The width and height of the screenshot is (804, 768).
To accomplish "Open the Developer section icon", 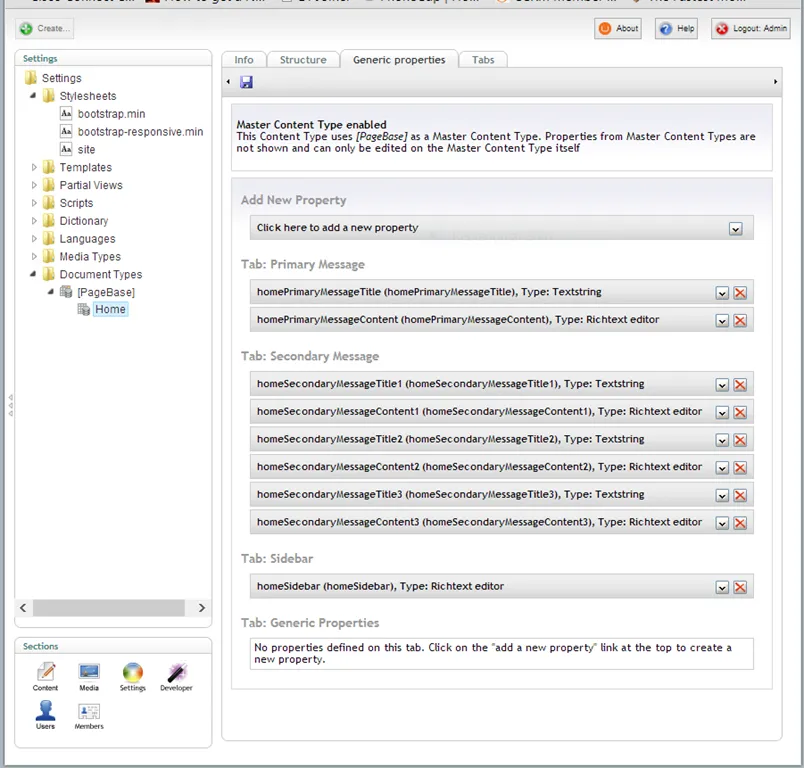I will pyautogui.click(x=176, y=674).
